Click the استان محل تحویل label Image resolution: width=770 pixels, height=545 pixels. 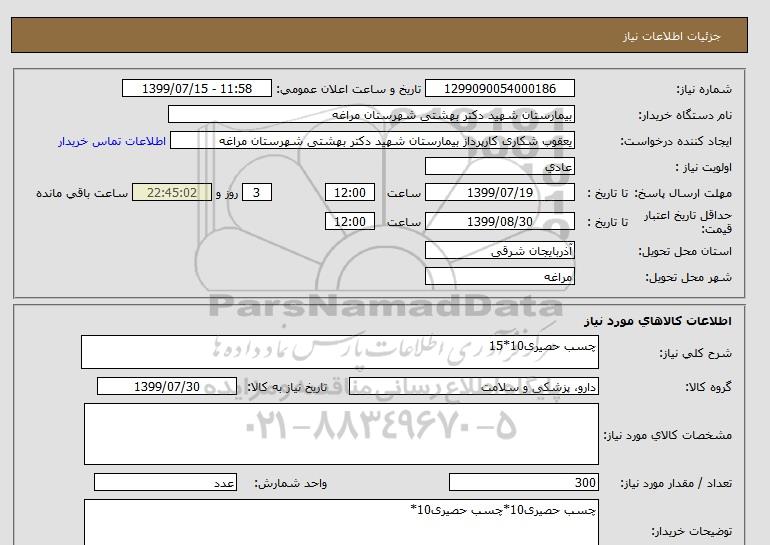tap(685, 251)
